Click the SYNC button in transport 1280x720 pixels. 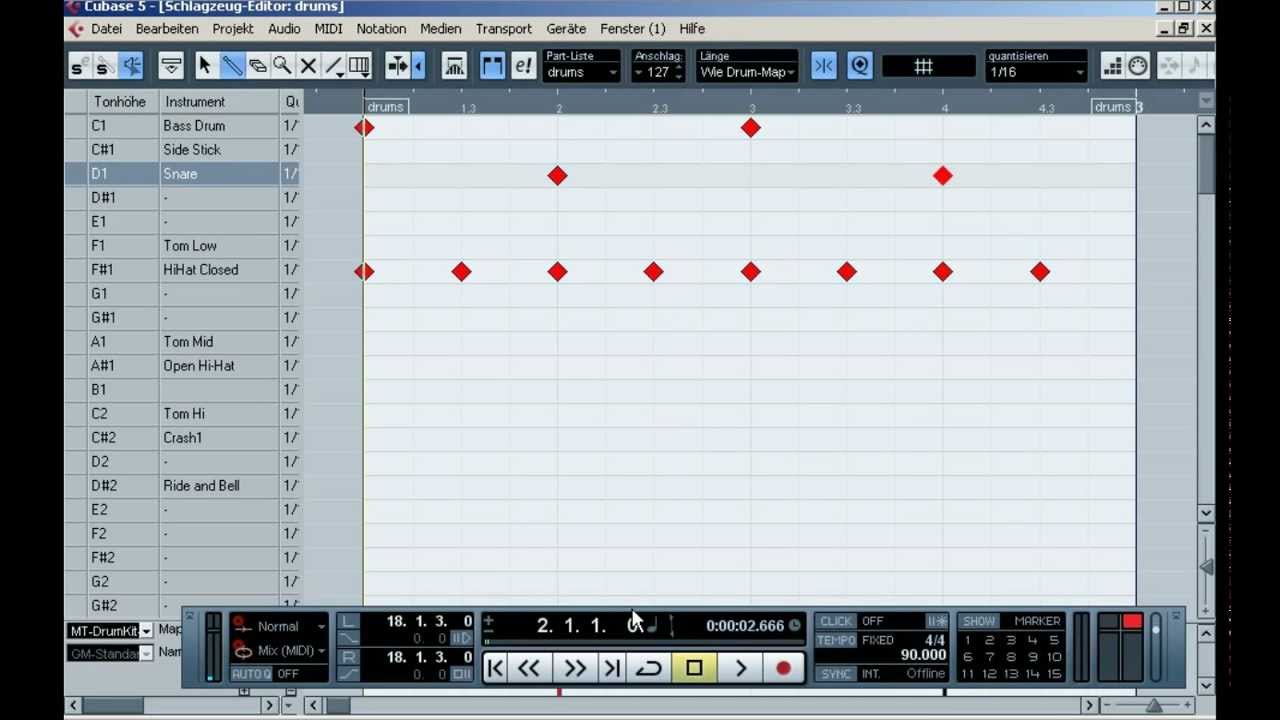pyautogui.click(x=836, y=674)
